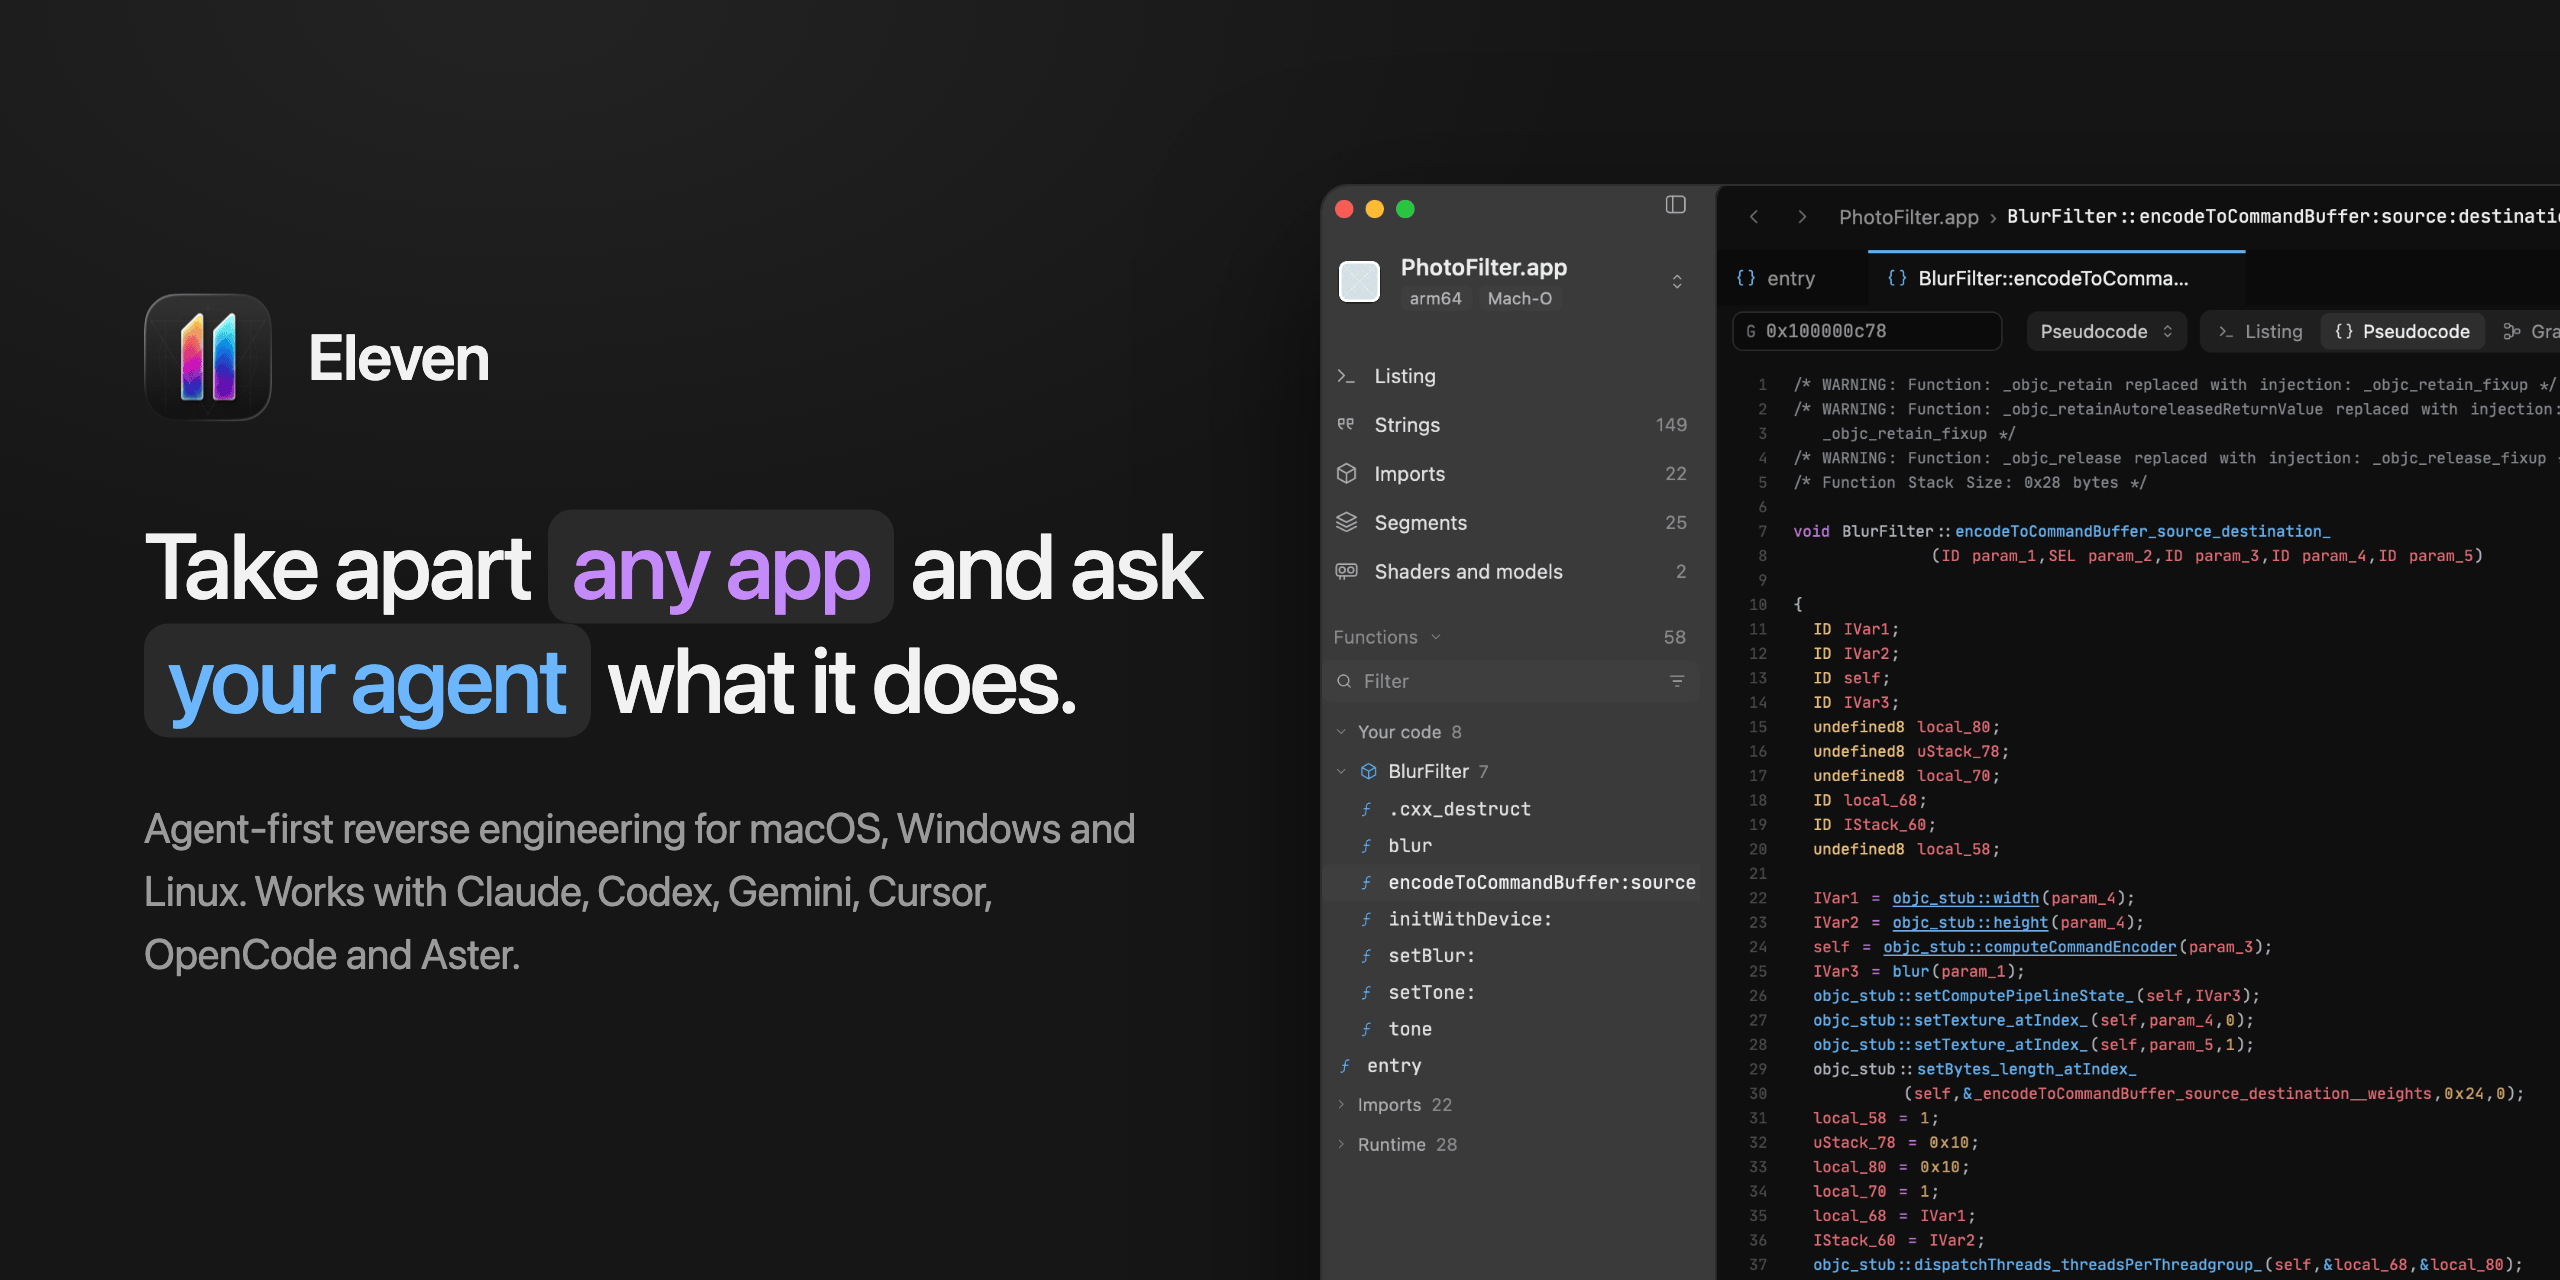
Task: Follow objc_stub::computeCommandEncoder link
Action: click(x=2029, y=947)
